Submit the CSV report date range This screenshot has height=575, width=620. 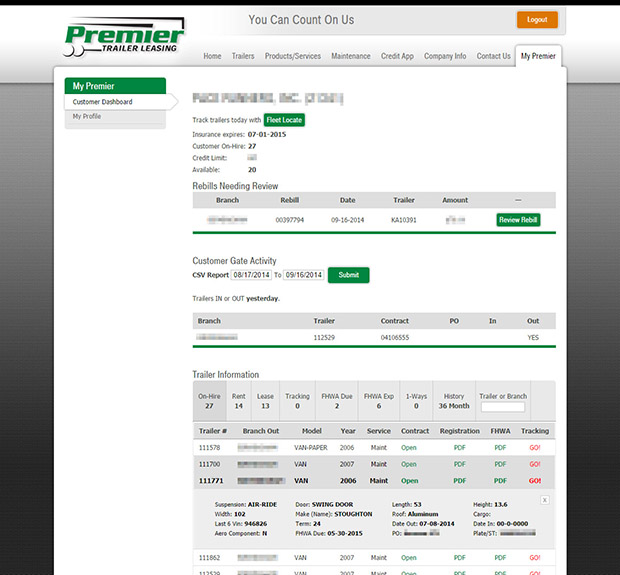(348, 275)
